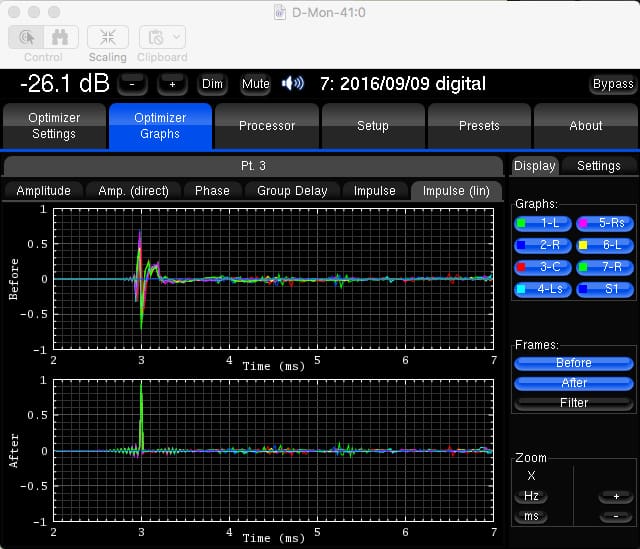Select the Impulse graph tab
The width and height of the screenshot is (640, 549).
click(x=375, y=191)
